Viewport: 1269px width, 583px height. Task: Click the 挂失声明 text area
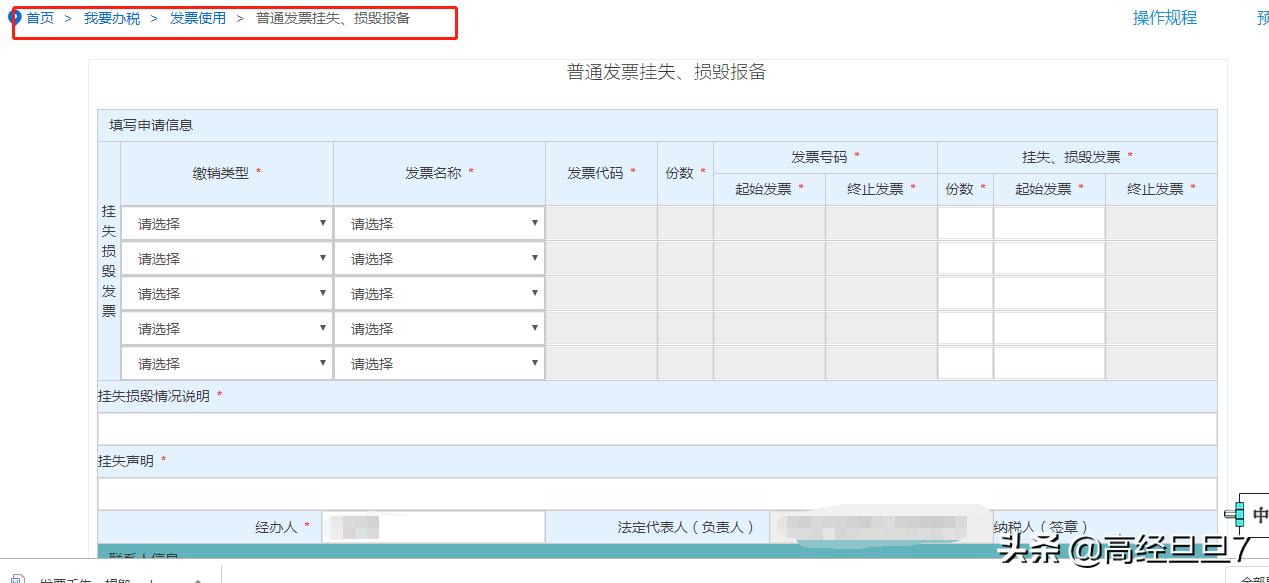(x=655, y=492)
